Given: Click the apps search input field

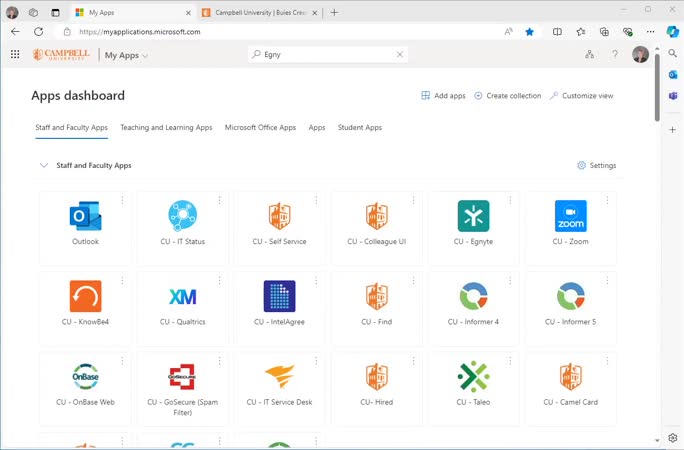Looking at the screenshot, I should click(x=325, y=55).
